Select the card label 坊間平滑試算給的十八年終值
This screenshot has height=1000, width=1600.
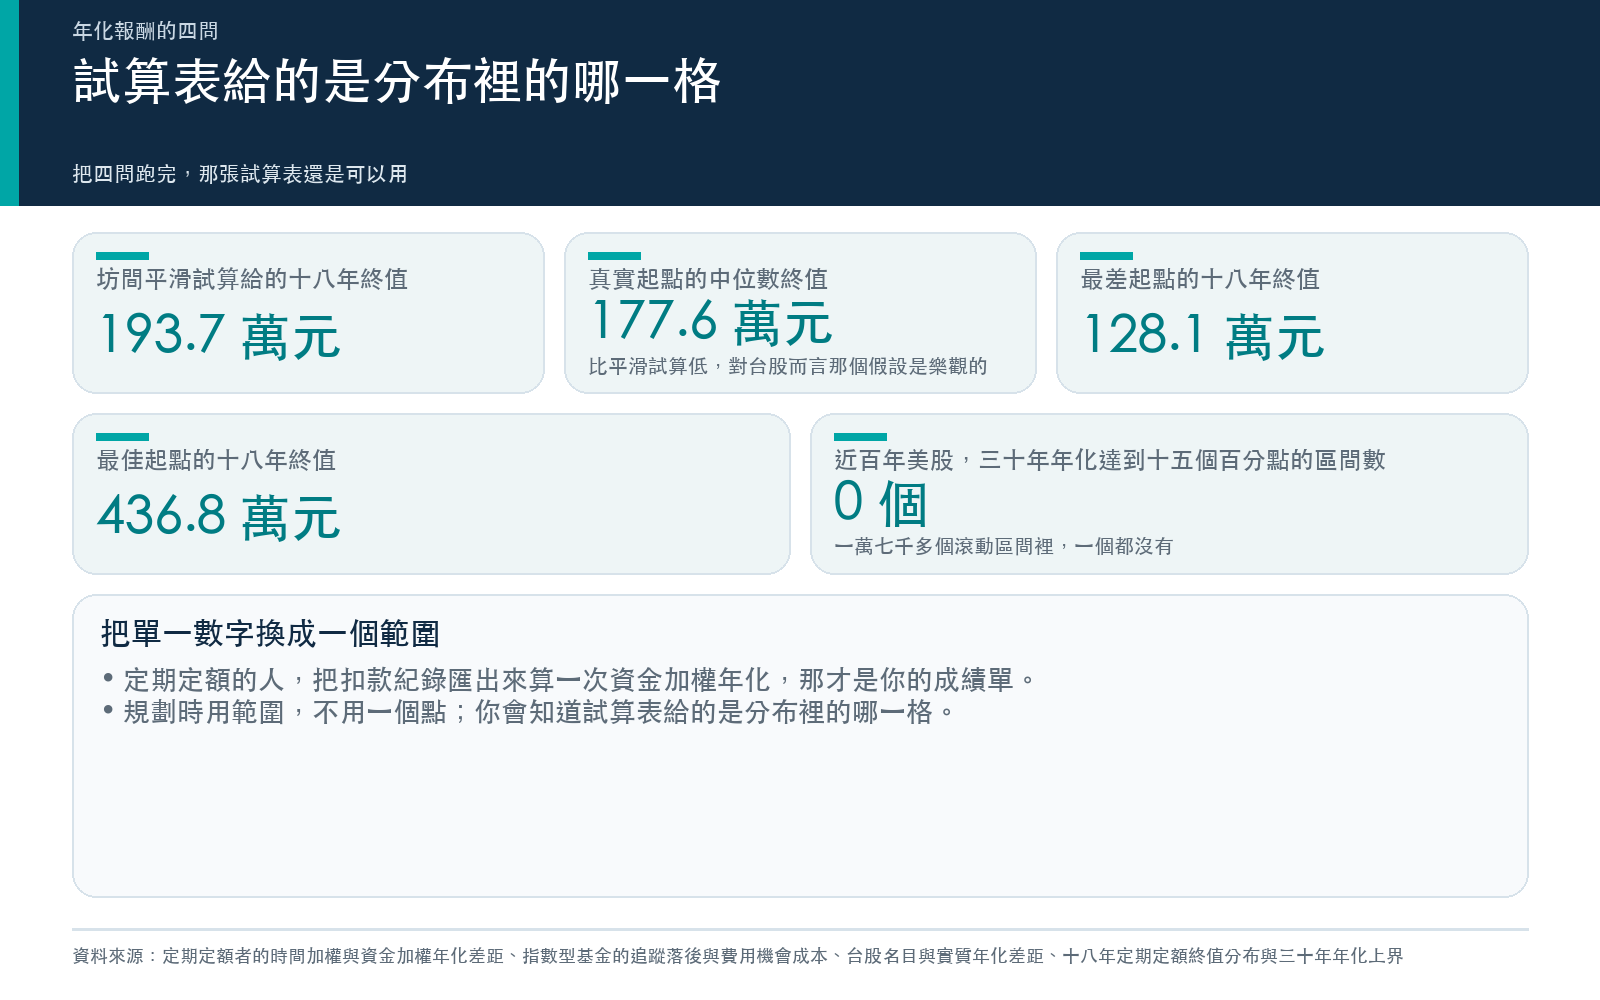(252, 279)
